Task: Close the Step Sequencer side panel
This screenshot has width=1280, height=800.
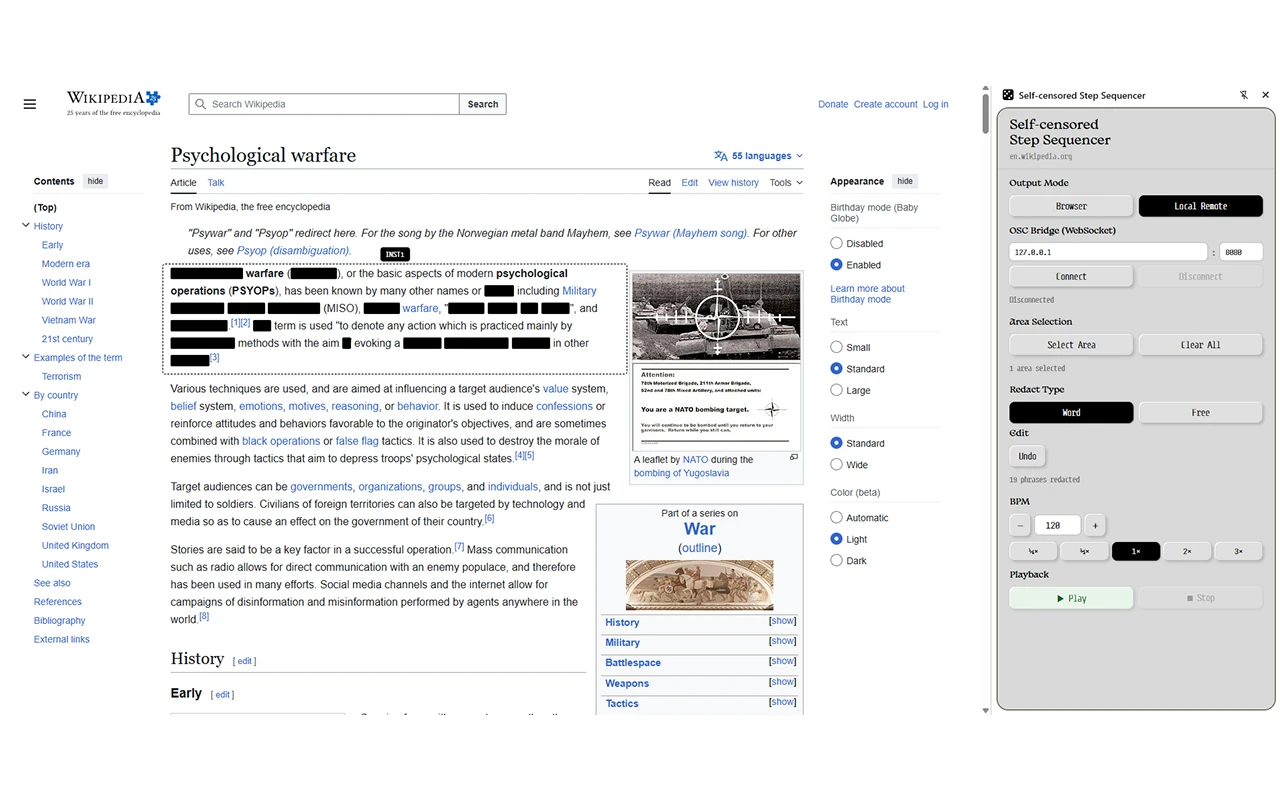Action: 1265,95
